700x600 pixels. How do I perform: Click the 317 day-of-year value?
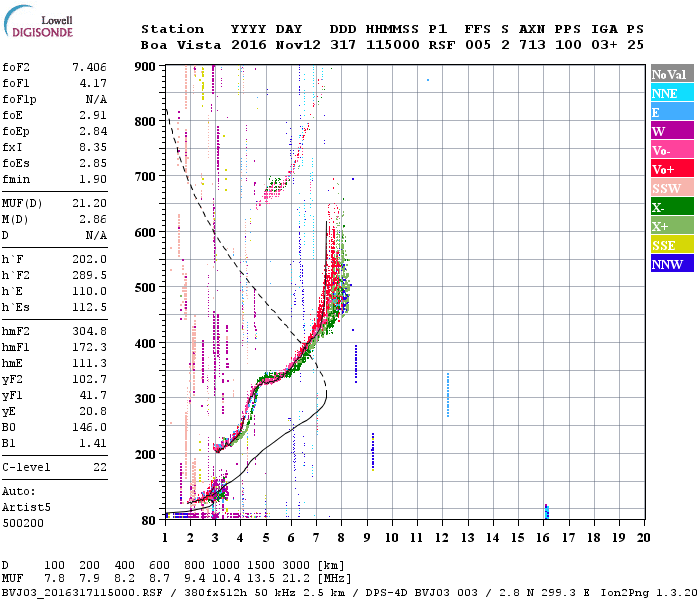(343, 45)
